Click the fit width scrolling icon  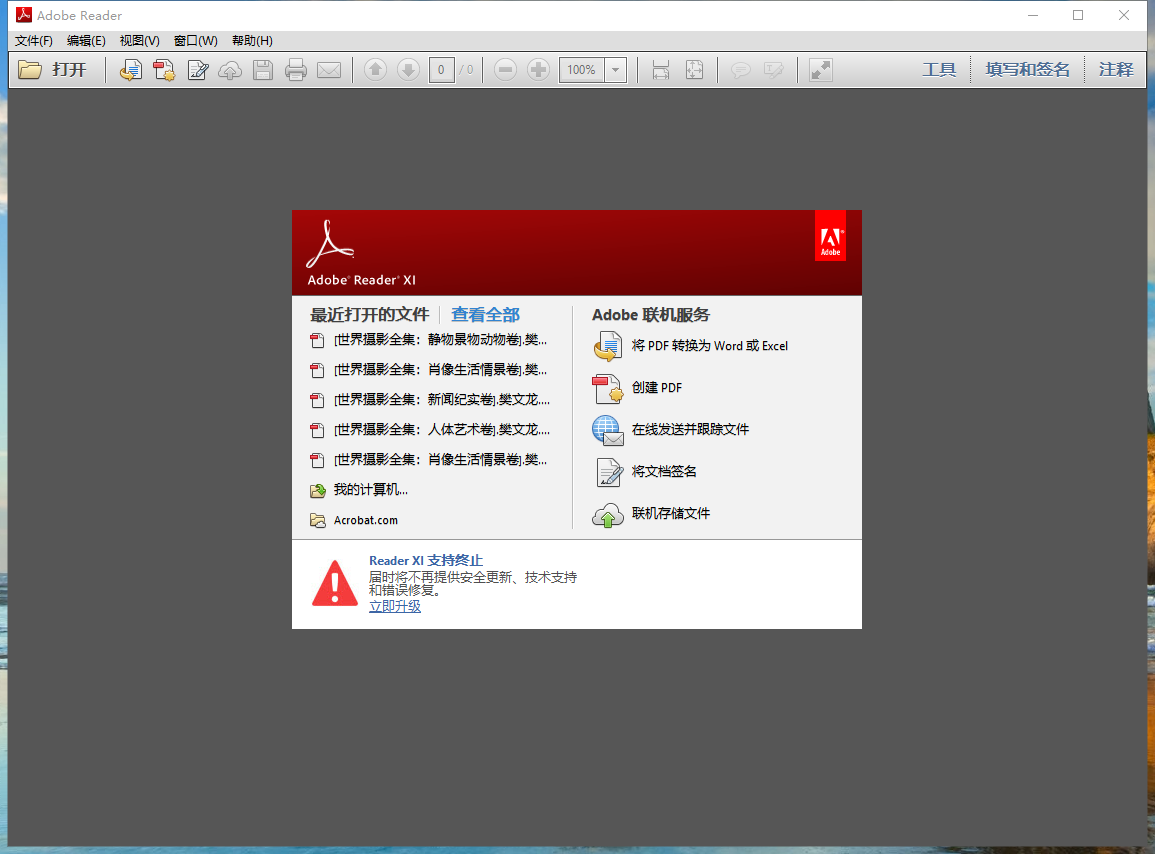click(661, 70)
